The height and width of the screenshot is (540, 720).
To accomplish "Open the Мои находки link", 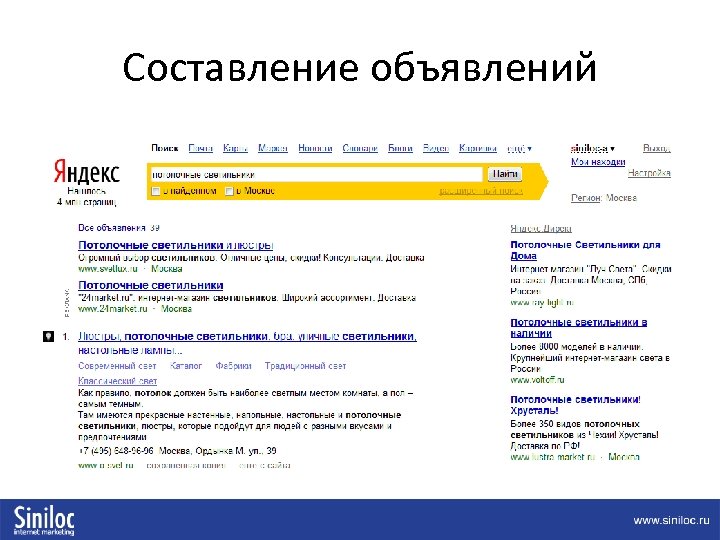I will 598,162.
